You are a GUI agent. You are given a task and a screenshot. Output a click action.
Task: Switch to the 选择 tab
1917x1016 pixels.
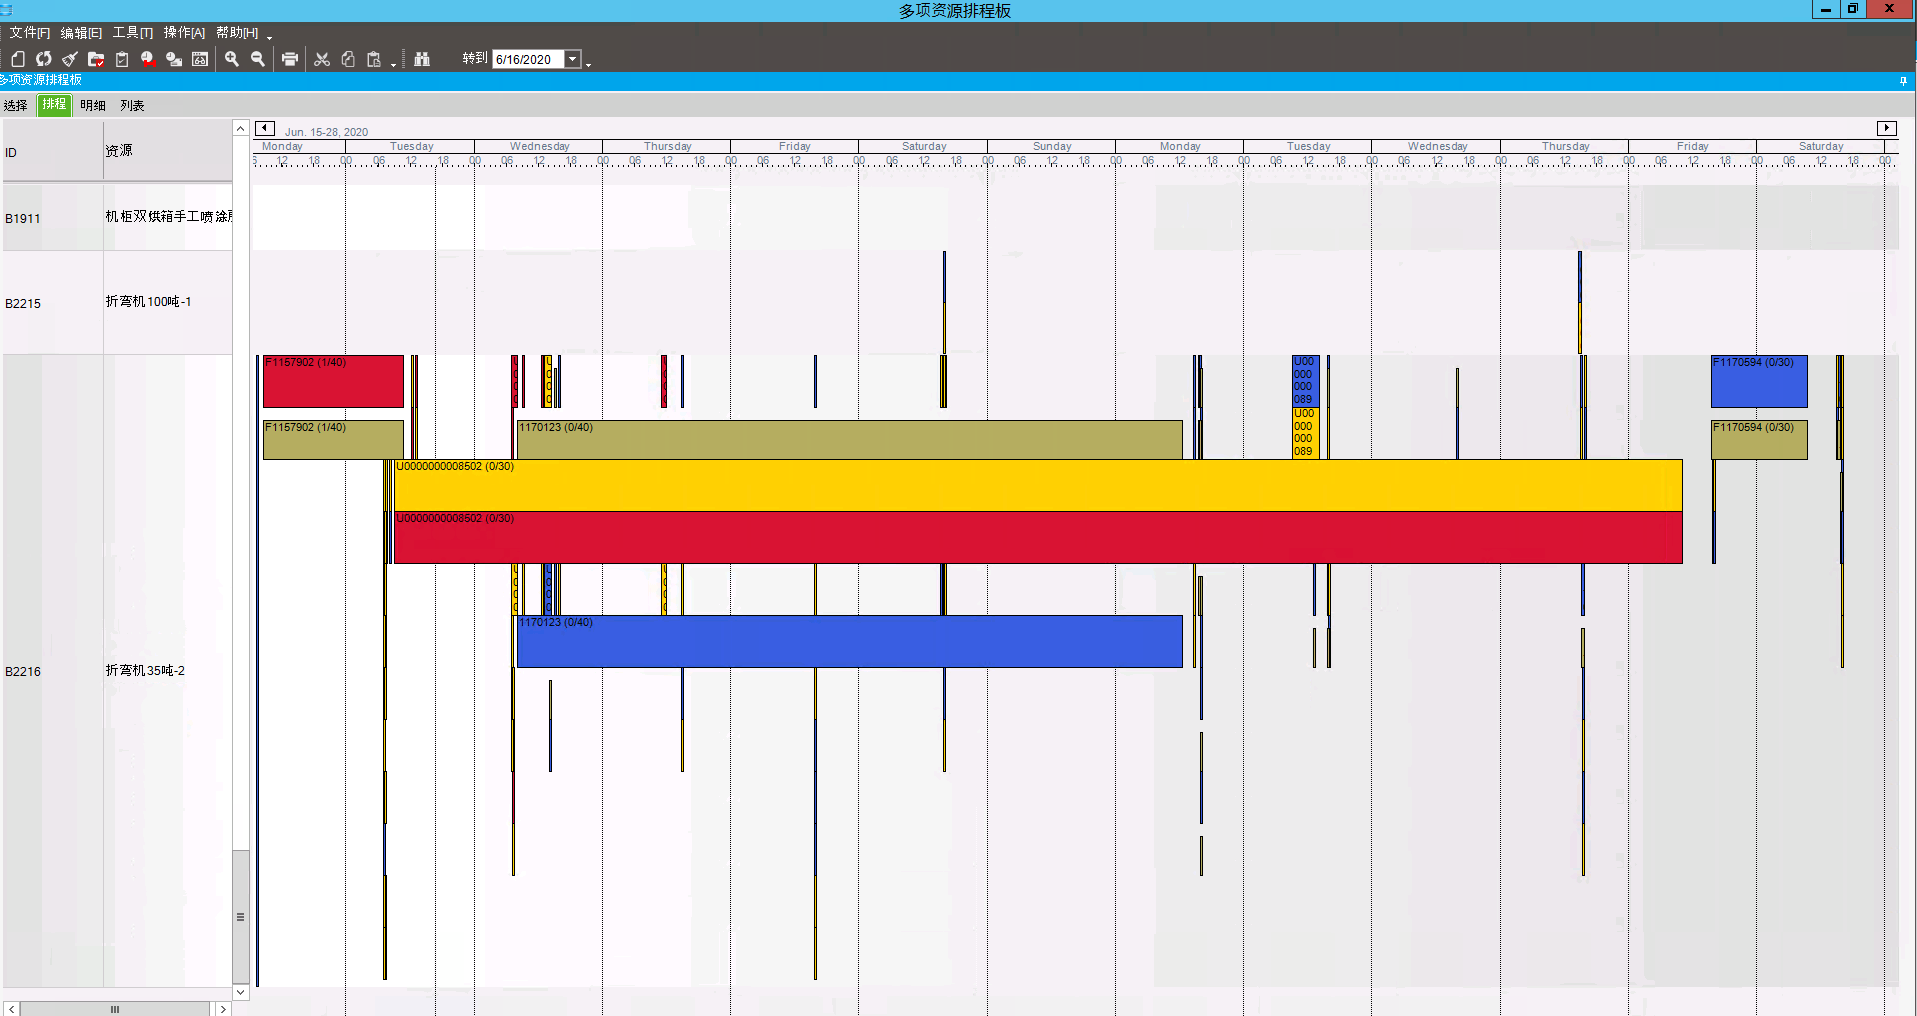(x=16, y=105)
